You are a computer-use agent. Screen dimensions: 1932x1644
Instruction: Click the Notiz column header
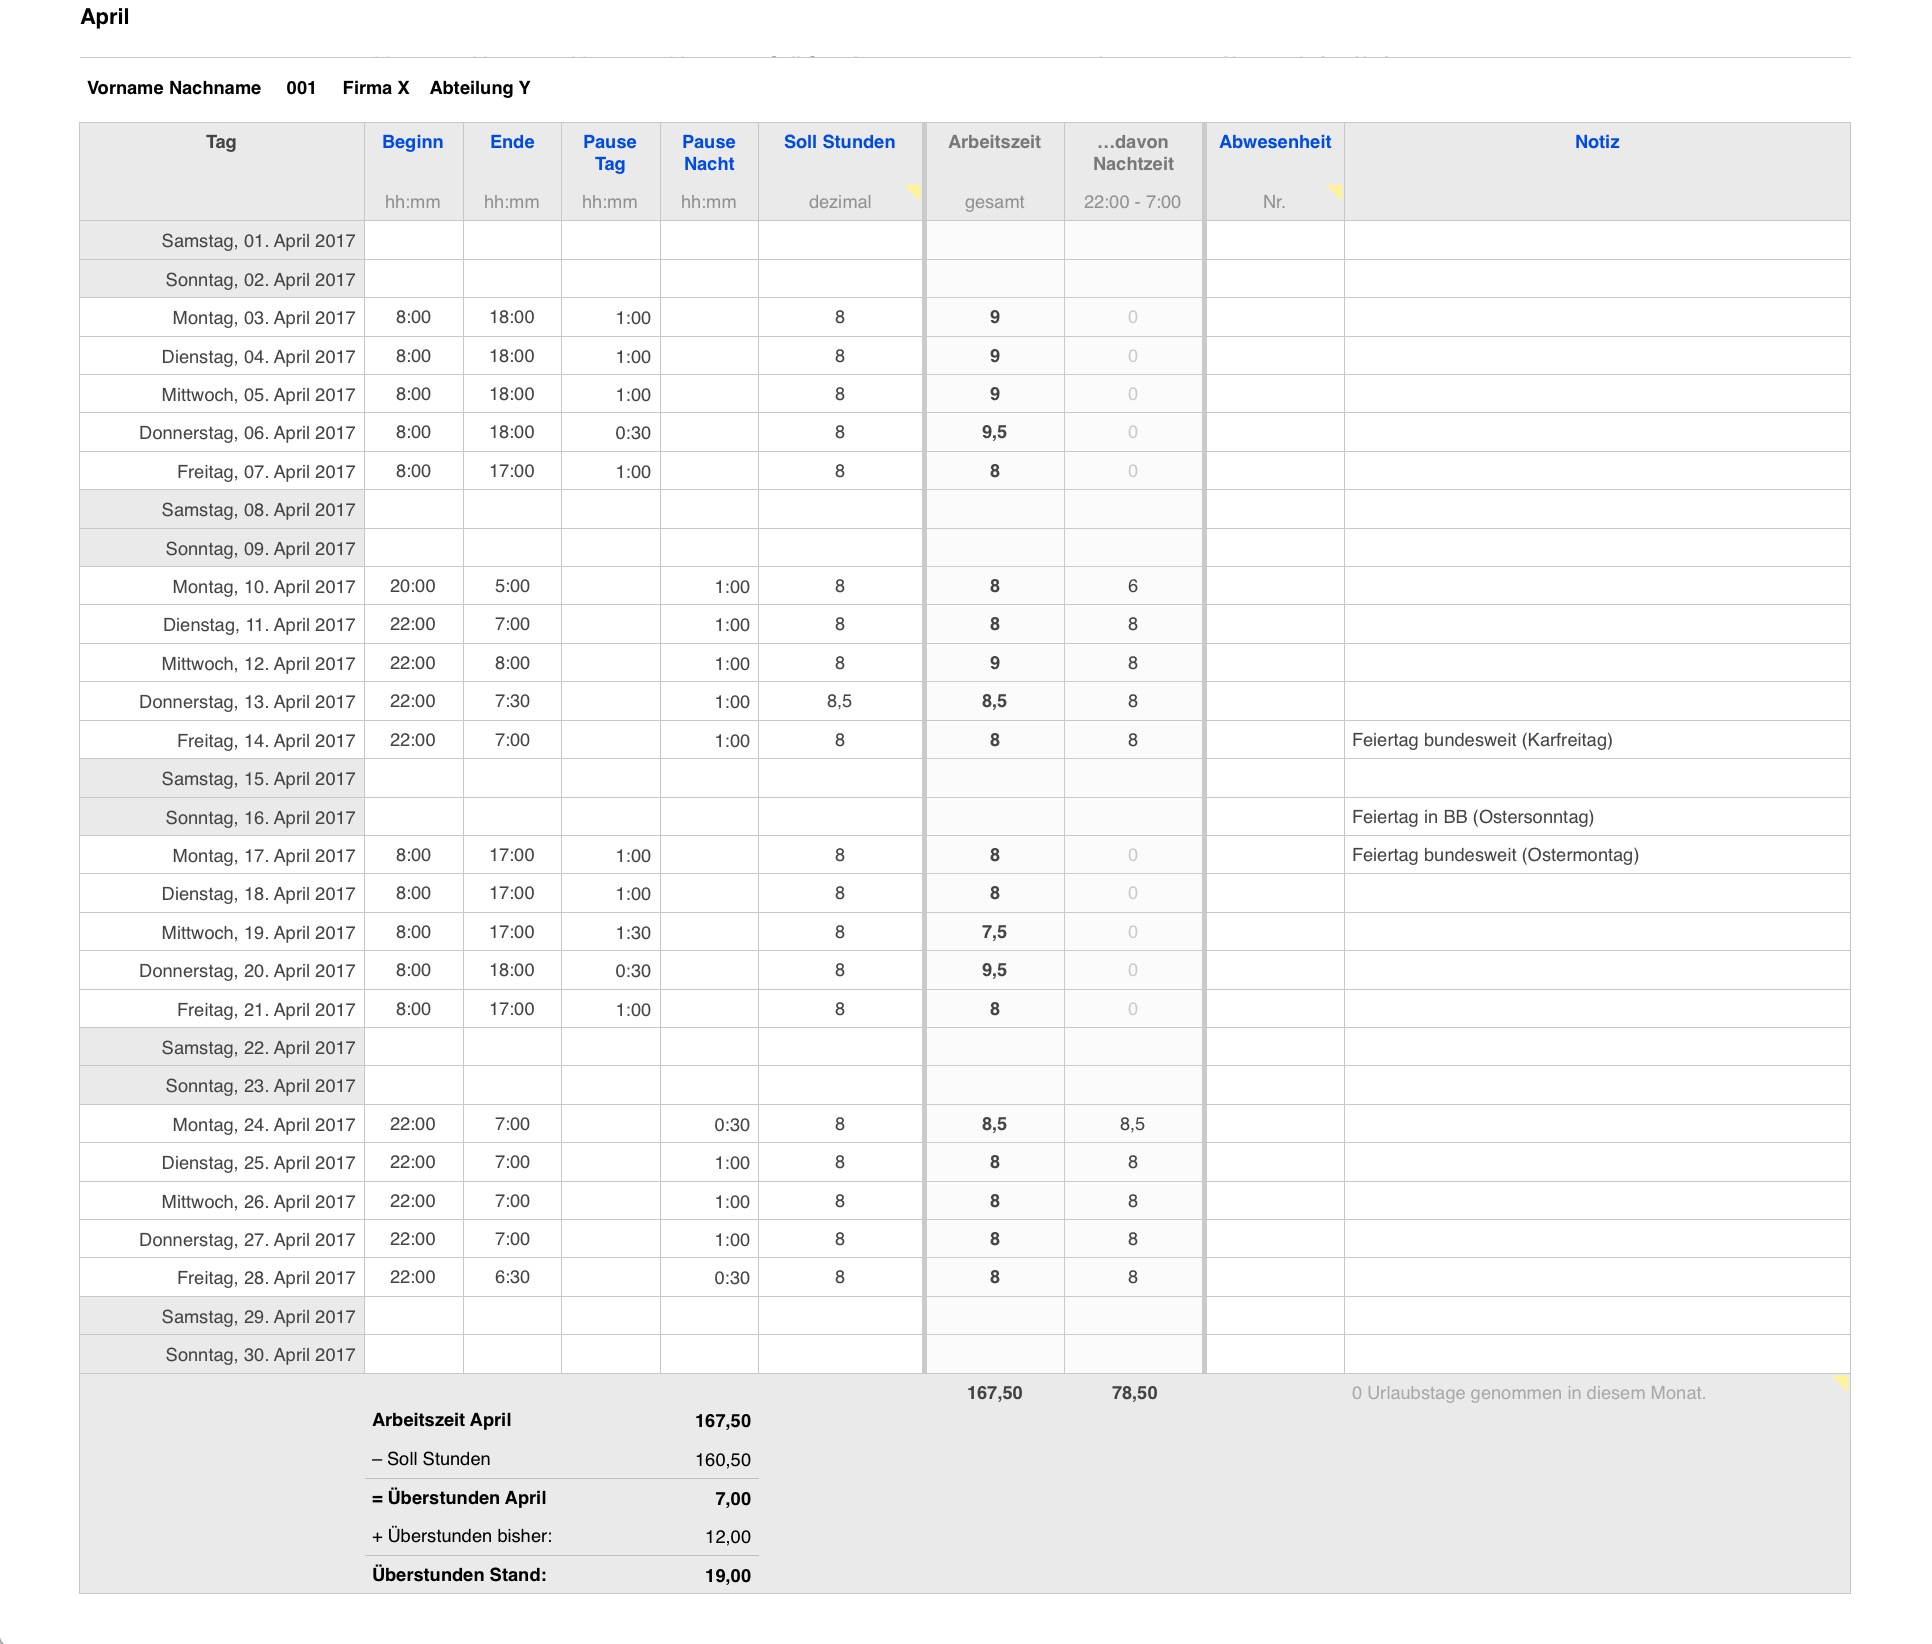click(x=1596, y=142)
